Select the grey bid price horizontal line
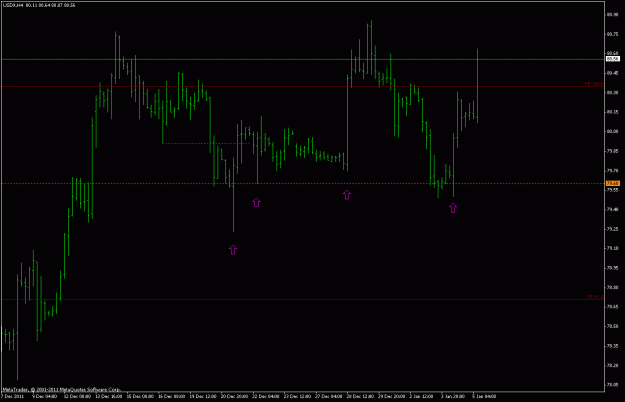Image resolution: width=625 pixels, height=402 pixels. click(x=303, y=59)
